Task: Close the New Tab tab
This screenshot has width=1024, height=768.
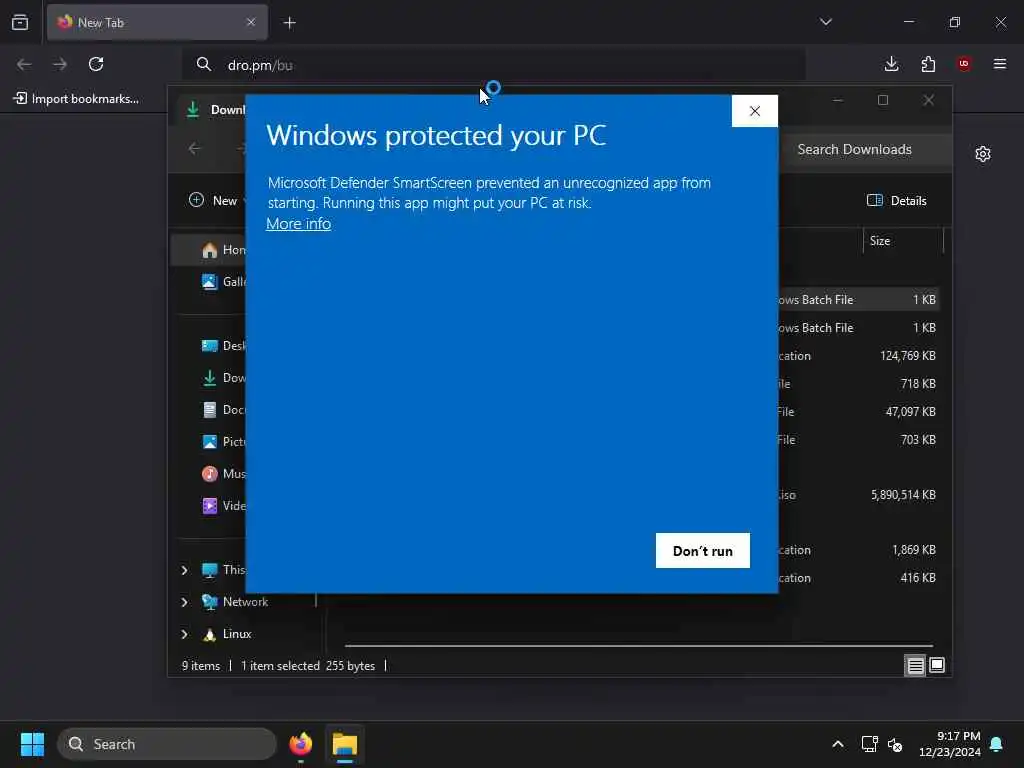Action: click(251, 22)
